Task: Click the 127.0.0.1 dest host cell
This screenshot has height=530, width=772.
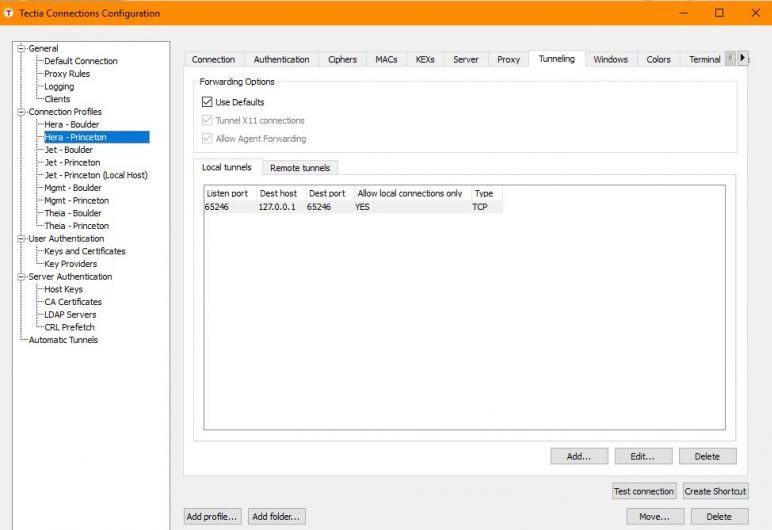Action: point(277,207)
